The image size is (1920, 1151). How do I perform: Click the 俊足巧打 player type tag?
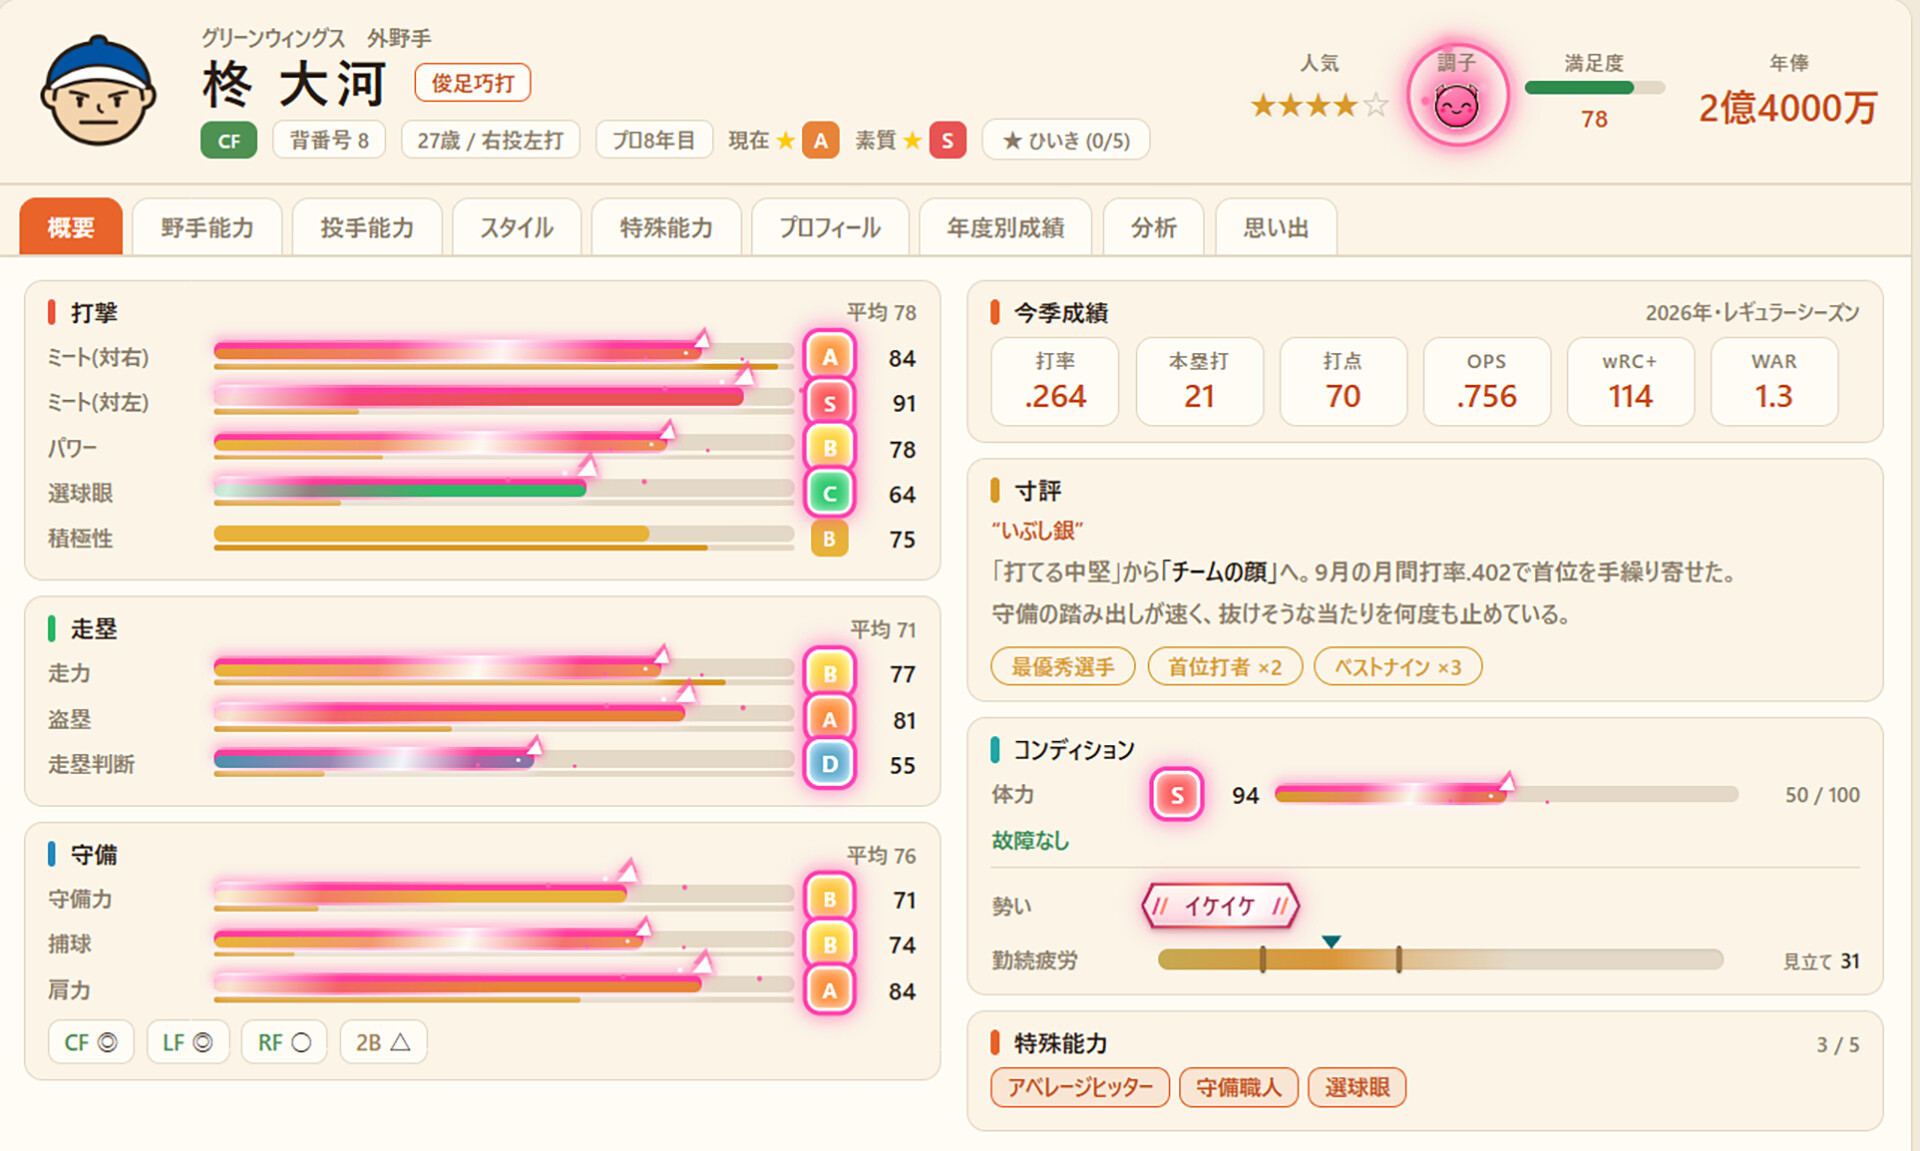tap(472, 83)
